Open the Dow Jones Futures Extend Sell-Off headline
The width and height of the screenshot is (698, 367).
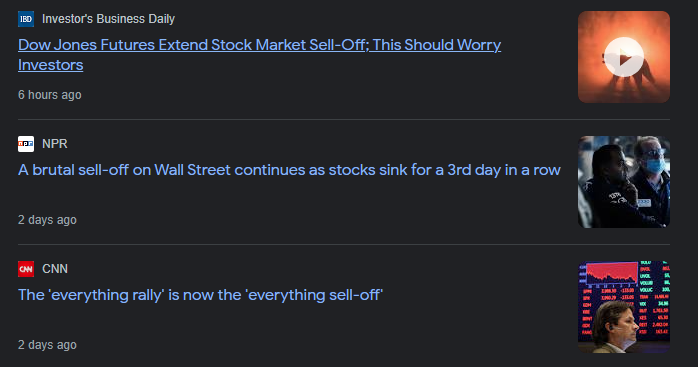point(260,55)
